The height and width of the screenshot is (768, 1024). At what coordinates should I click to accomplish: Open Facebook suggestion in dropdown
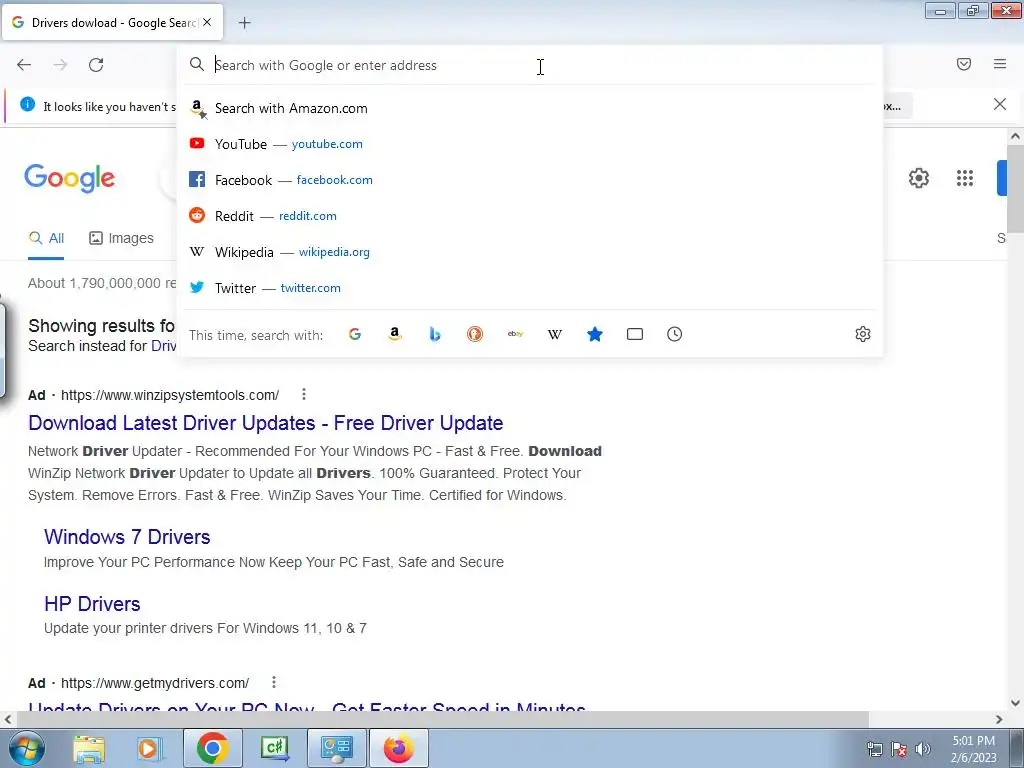coord(529,180)
